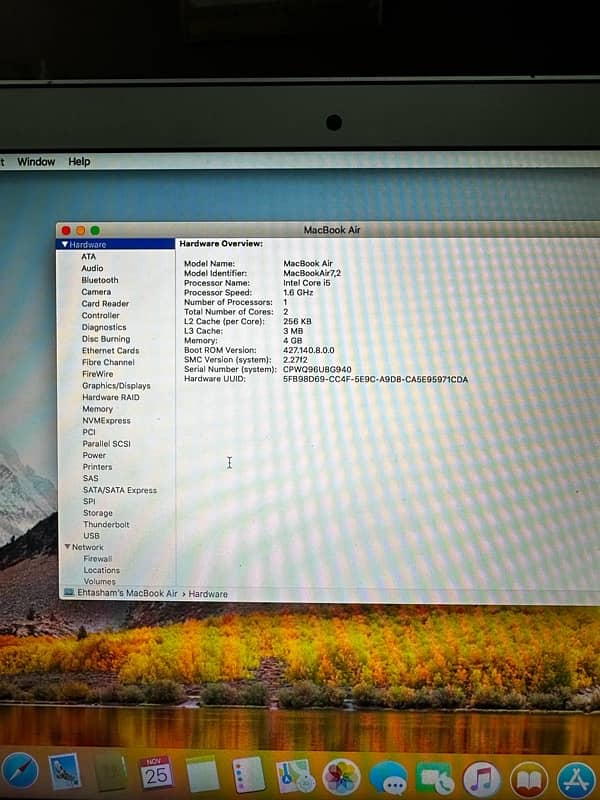This screenshot has width=600, height=800.
Task: Select Parallel SCSI in the sidebar
Action: pos(107,443)
